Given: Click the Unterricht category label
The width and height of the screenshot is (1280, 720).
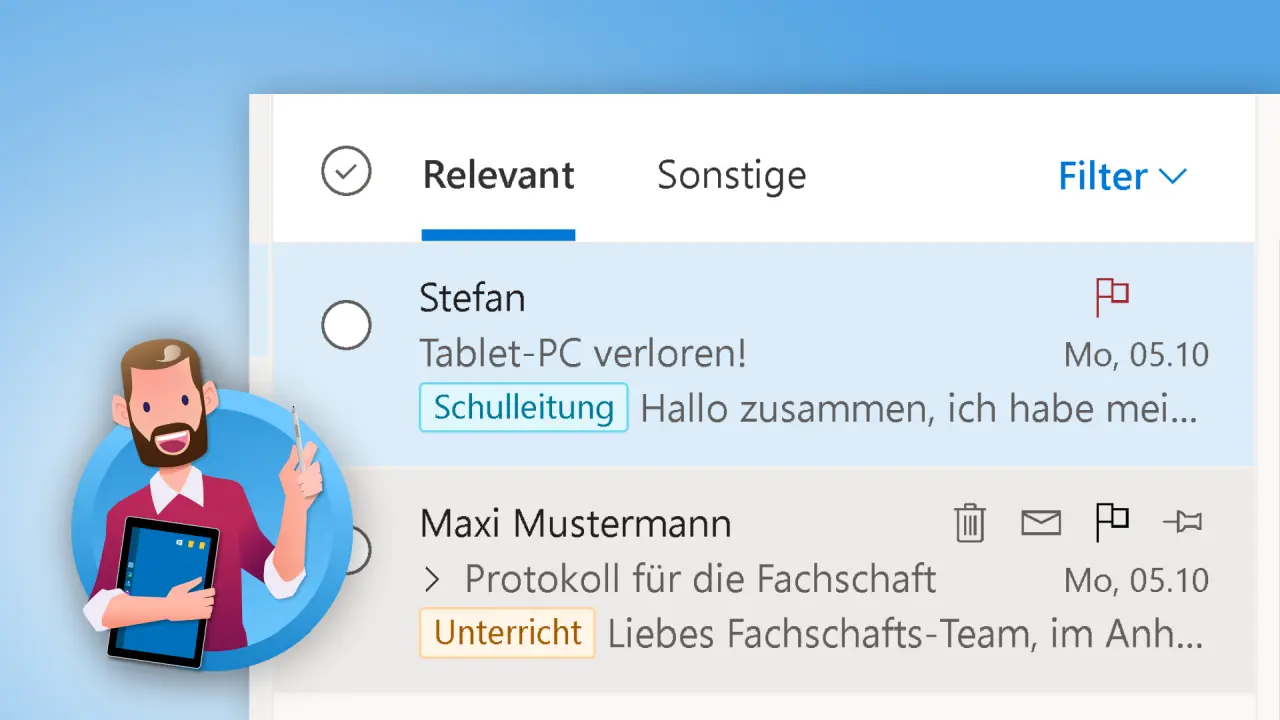Looking at the screenshot, I should coord(506,632).
